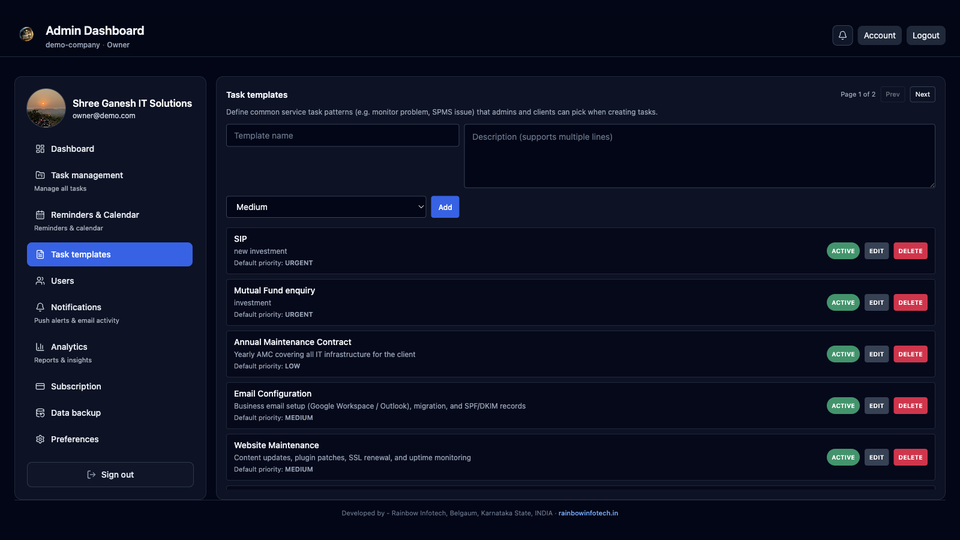Go to Next page of templates
Image resolution: width=960 pixels, height=540 pixels.
[x=922, y=94]
